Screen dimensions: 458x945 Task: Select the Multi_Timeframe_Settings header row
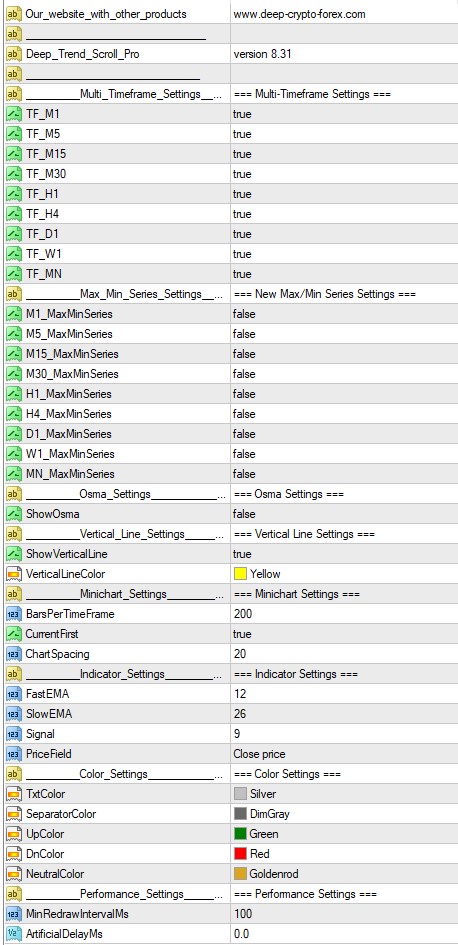pyautogui.click(x=229, y=94)
